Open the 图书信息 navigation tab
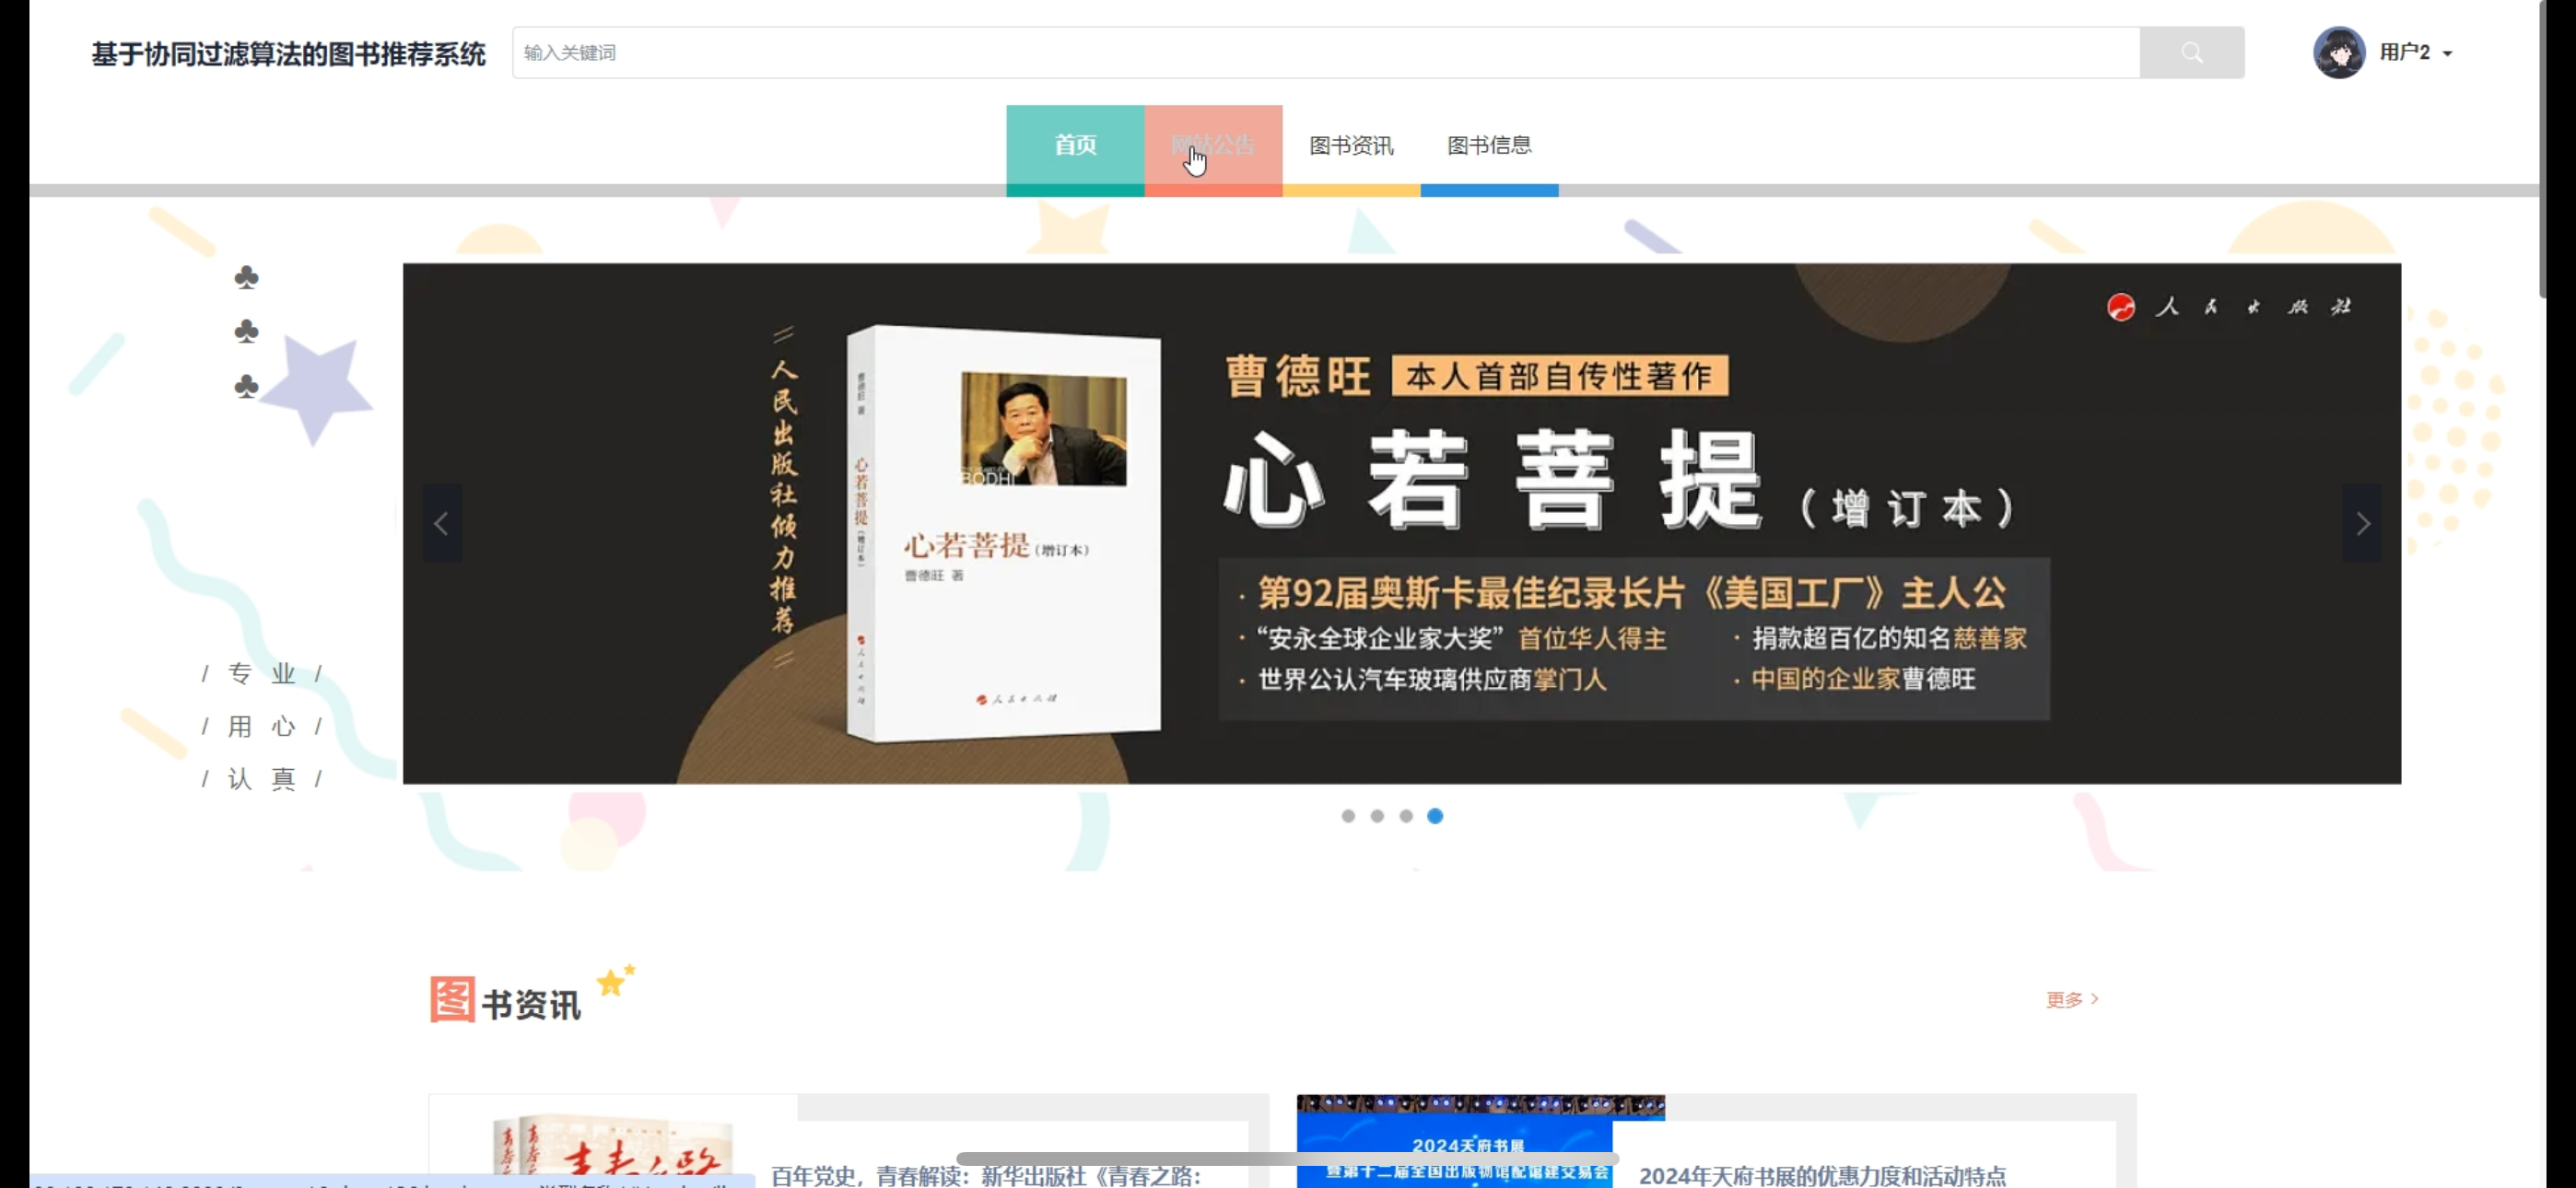This screenshot has width=2576, height=1188. (x=1489, y=145)
